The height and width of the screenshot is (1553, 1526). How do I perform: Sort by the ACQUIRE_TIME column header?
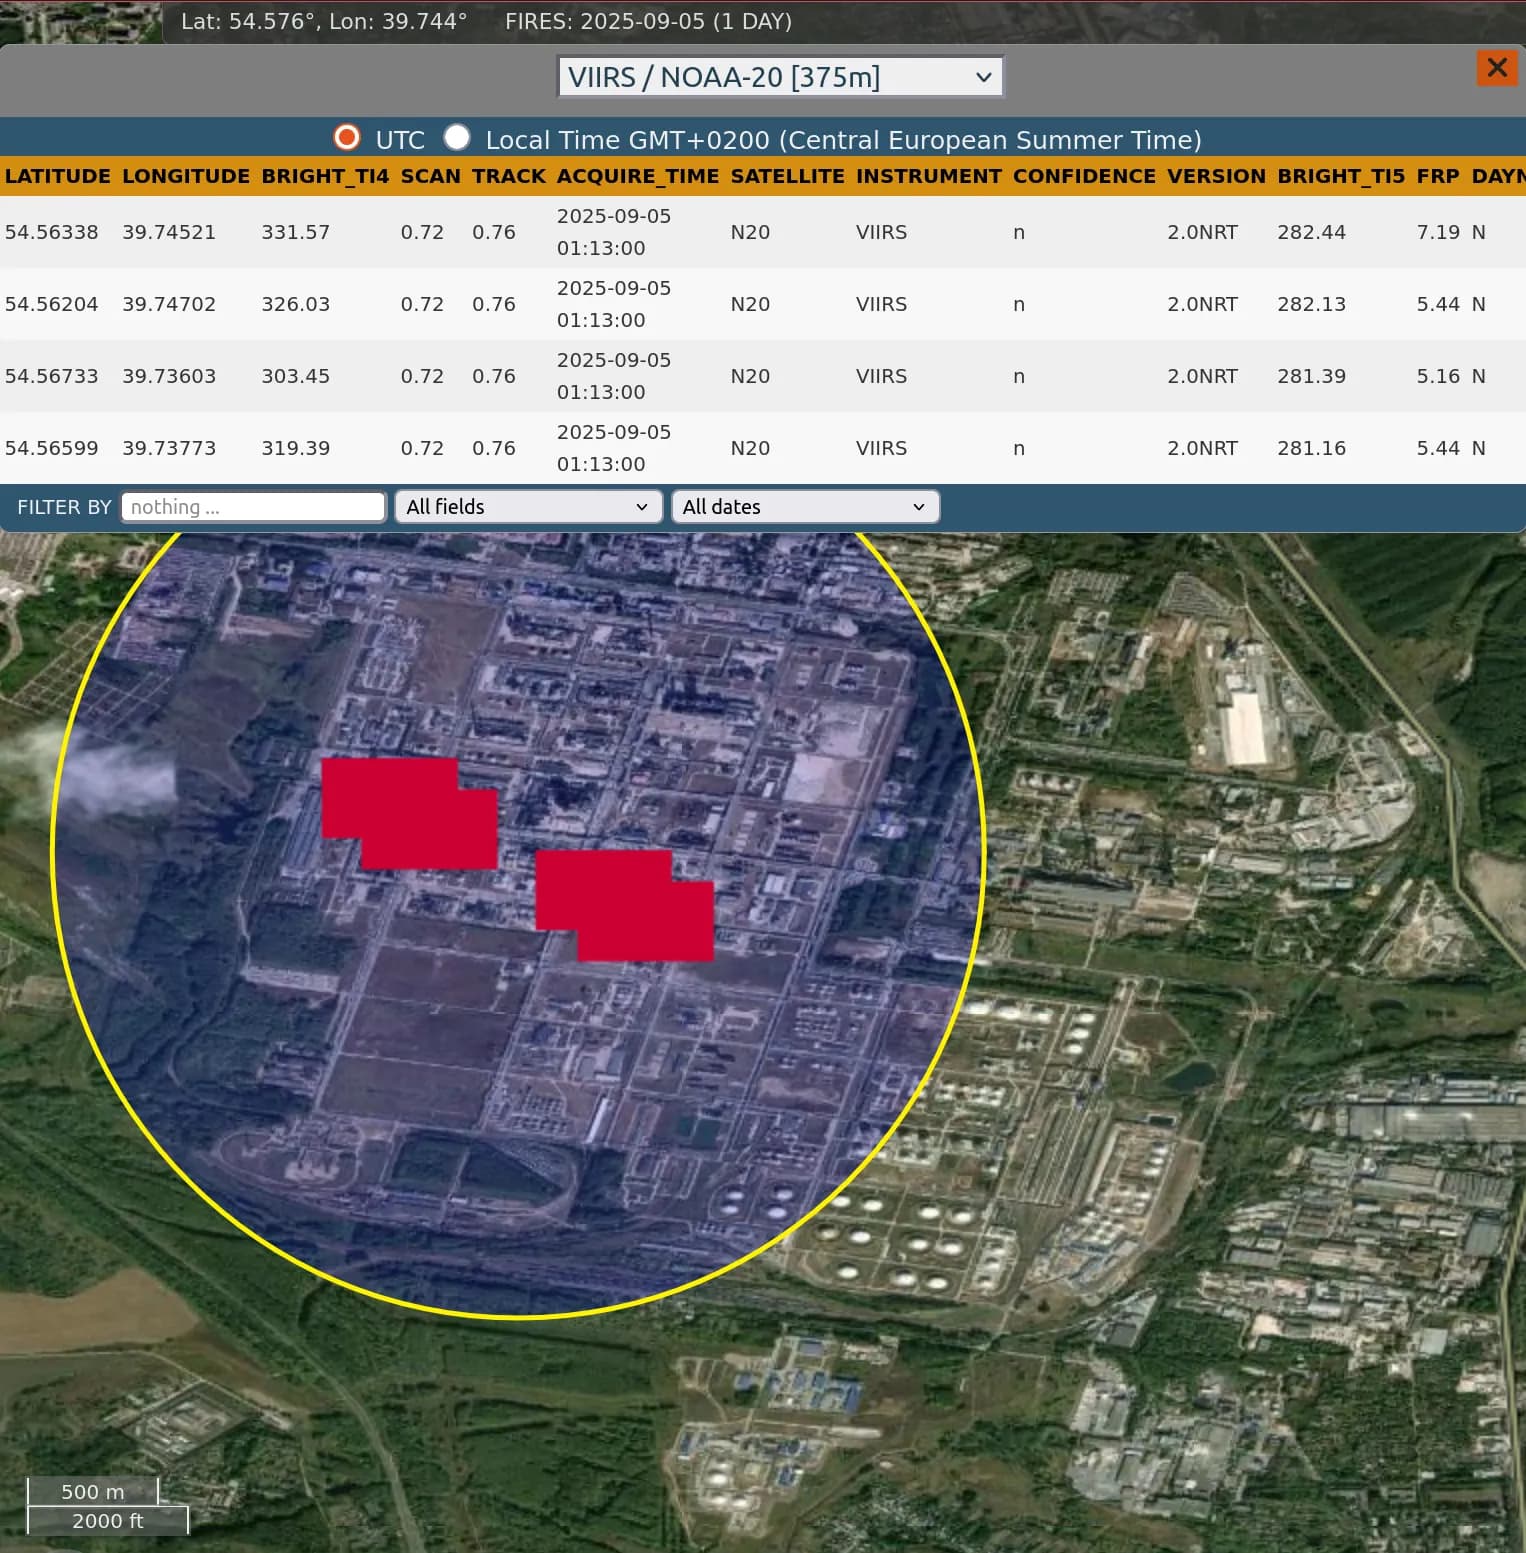pos(638,176)
